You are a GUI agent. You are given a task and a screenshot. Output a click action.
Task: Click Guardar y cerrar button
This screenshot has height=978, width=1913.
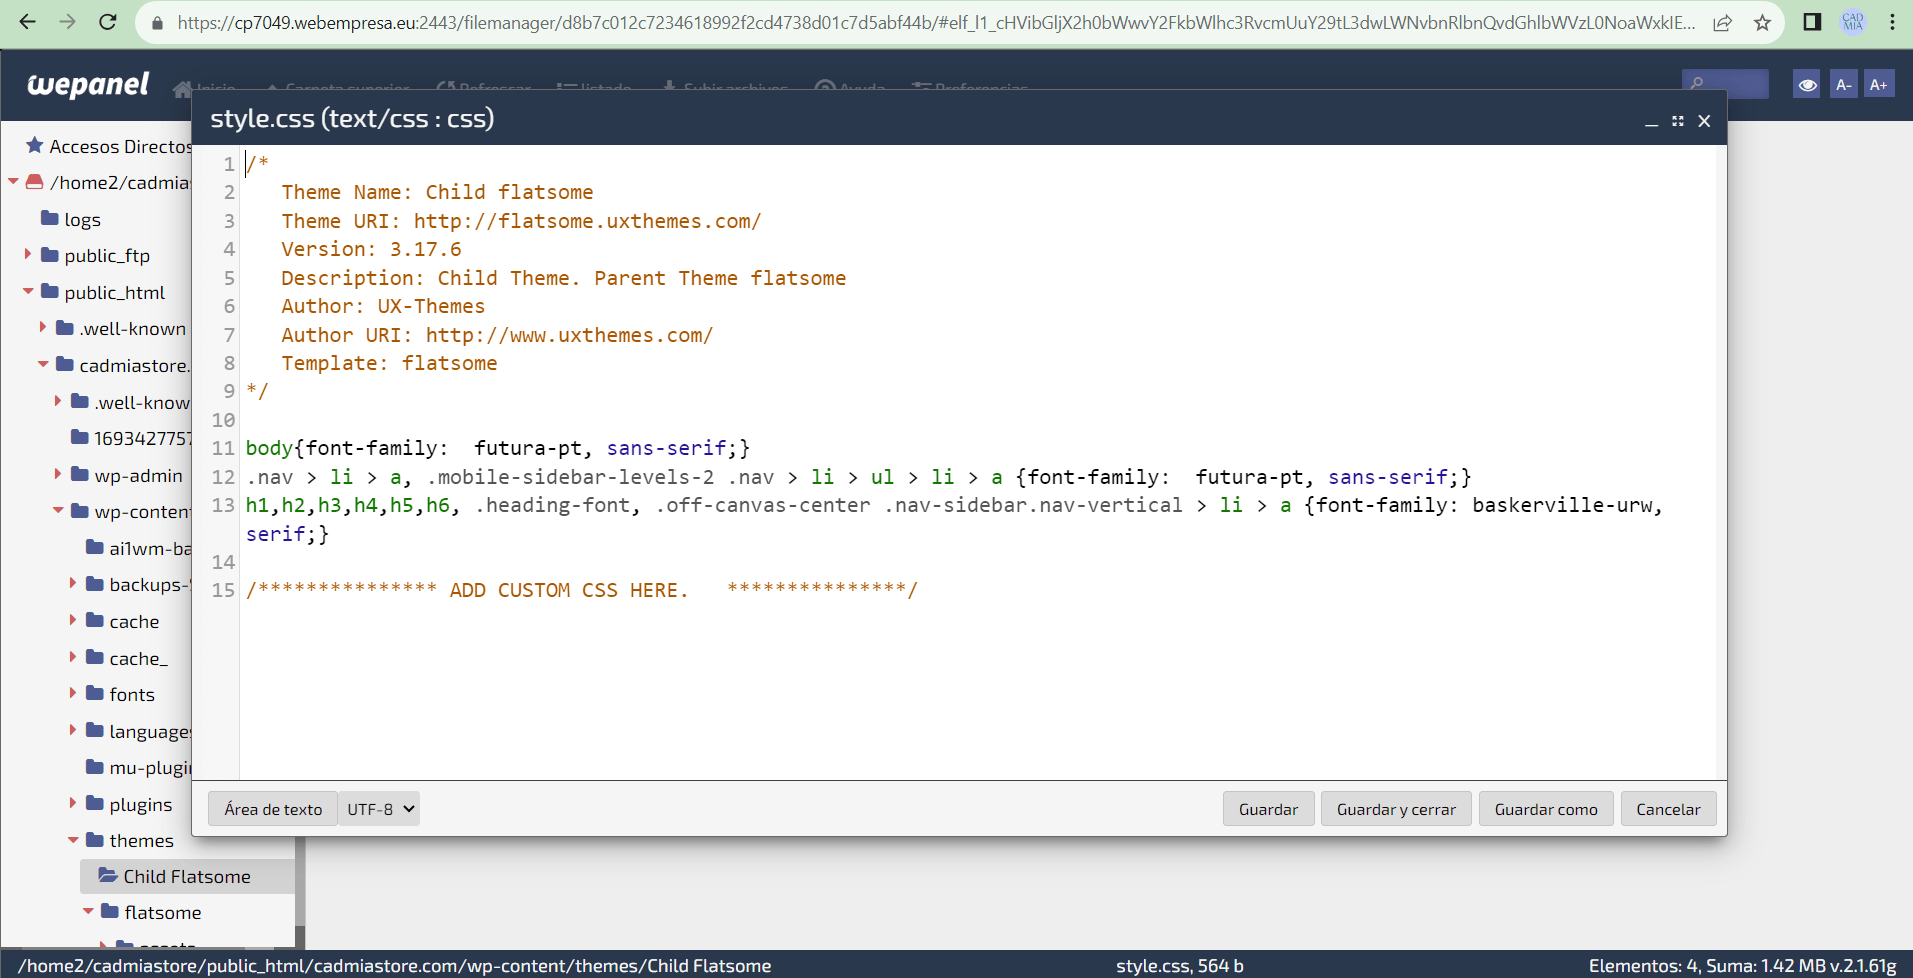pyautogui.click(x=1396, y=809)
